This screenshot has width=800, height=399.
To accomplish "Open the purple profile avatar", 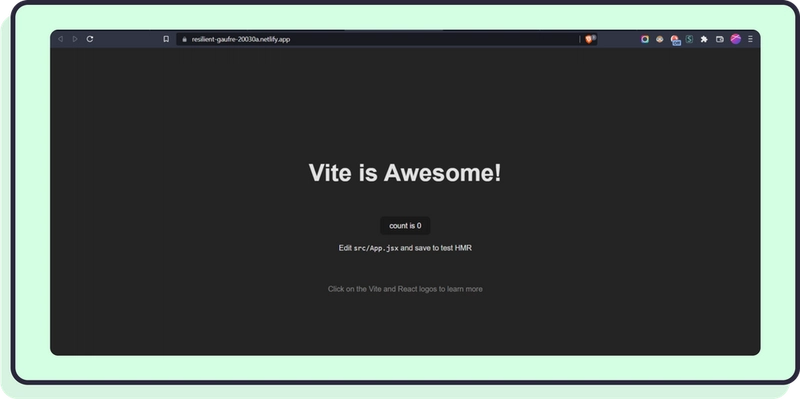I will tap(735, 39).
